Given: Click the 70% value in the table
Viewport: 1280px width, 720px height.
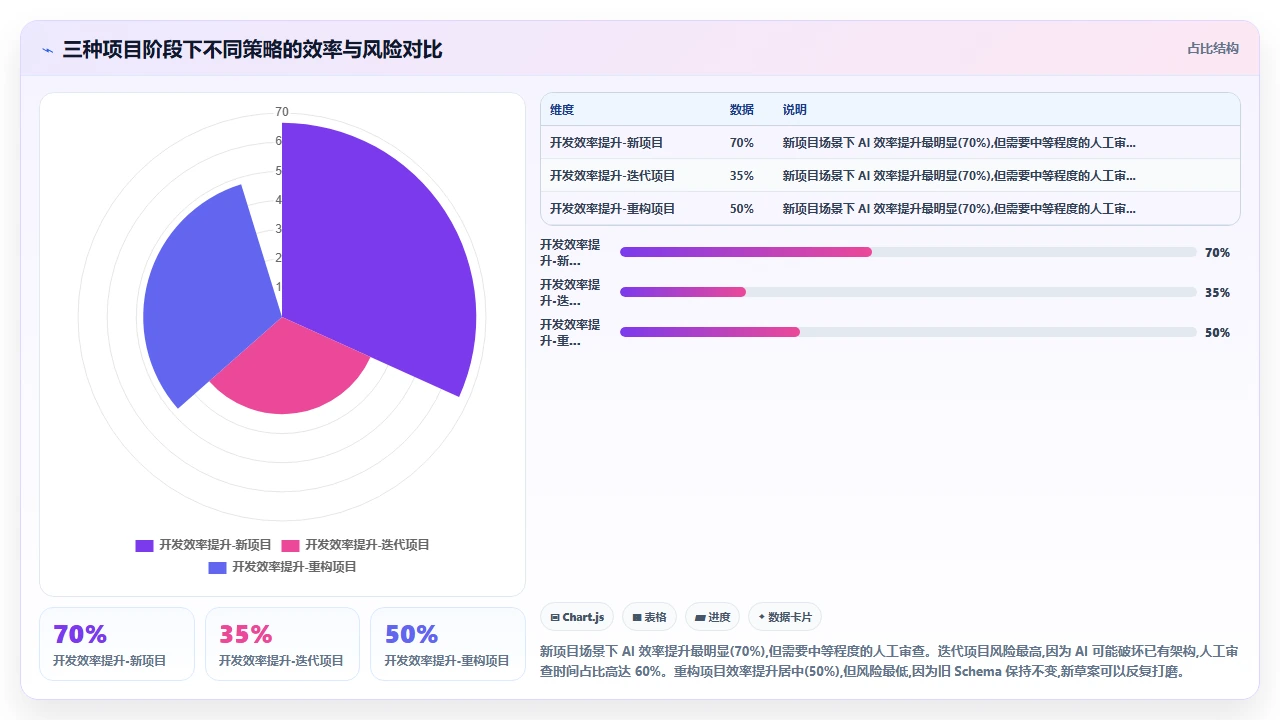Looking at the screenshot, I should pyautogui.click(x=742, y=143).
